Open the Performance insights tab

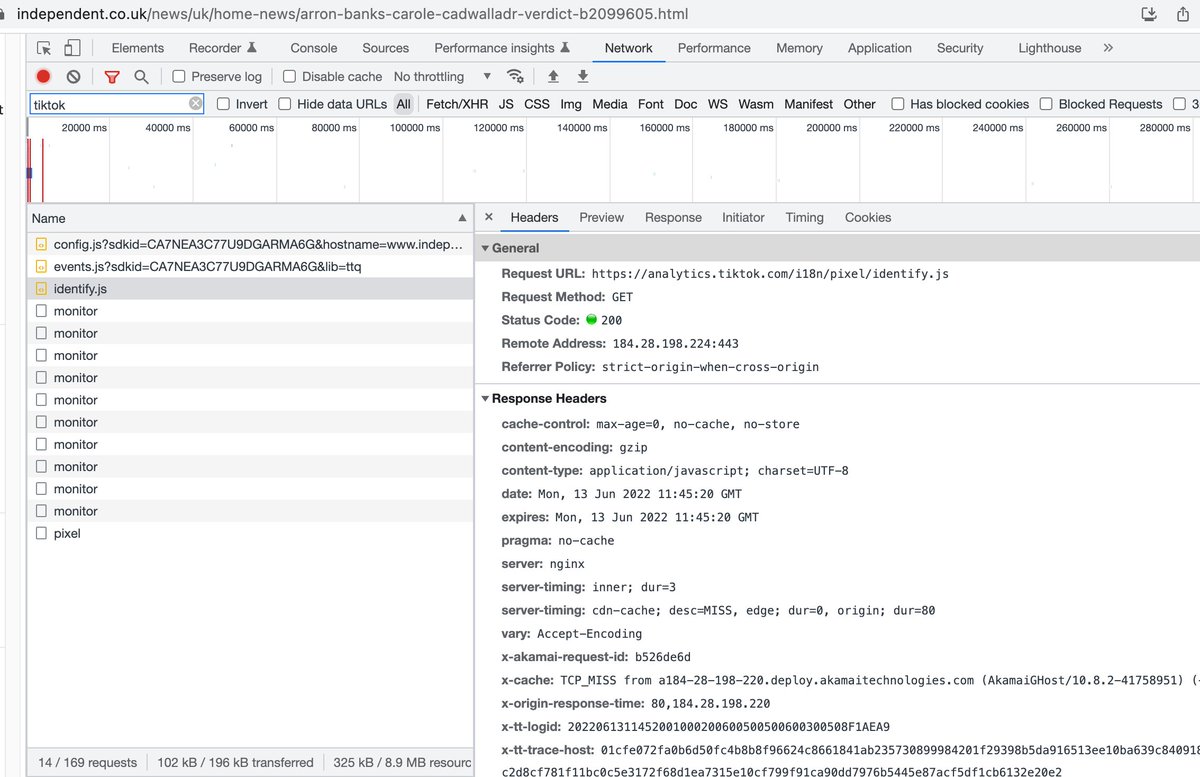[x=502, y=48]
